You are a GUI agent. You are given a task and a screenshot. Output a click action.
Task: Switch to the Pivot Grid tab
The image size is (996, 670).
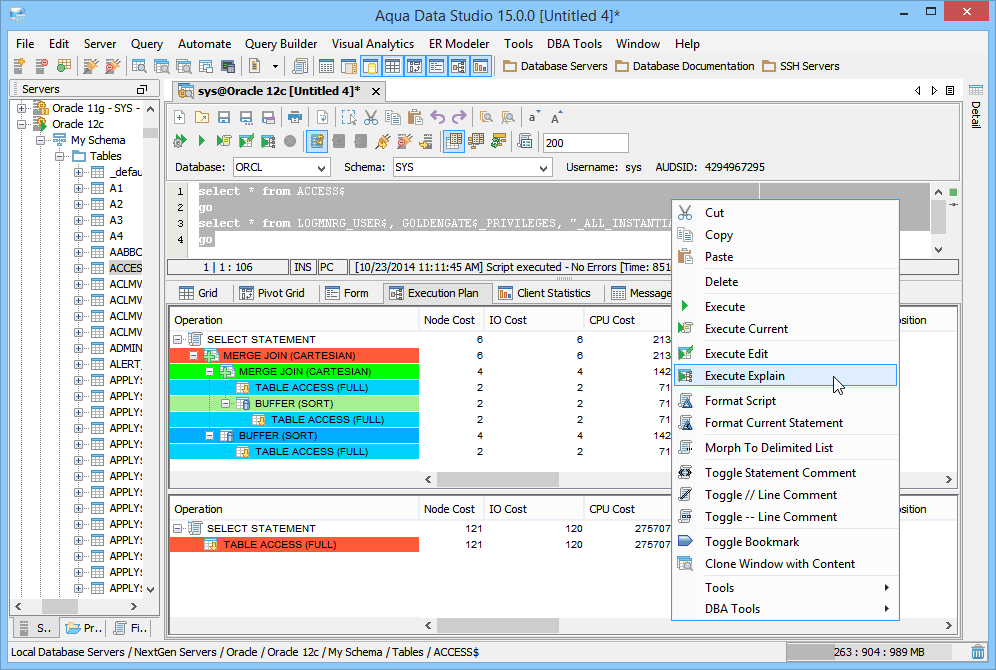[272, 293]
